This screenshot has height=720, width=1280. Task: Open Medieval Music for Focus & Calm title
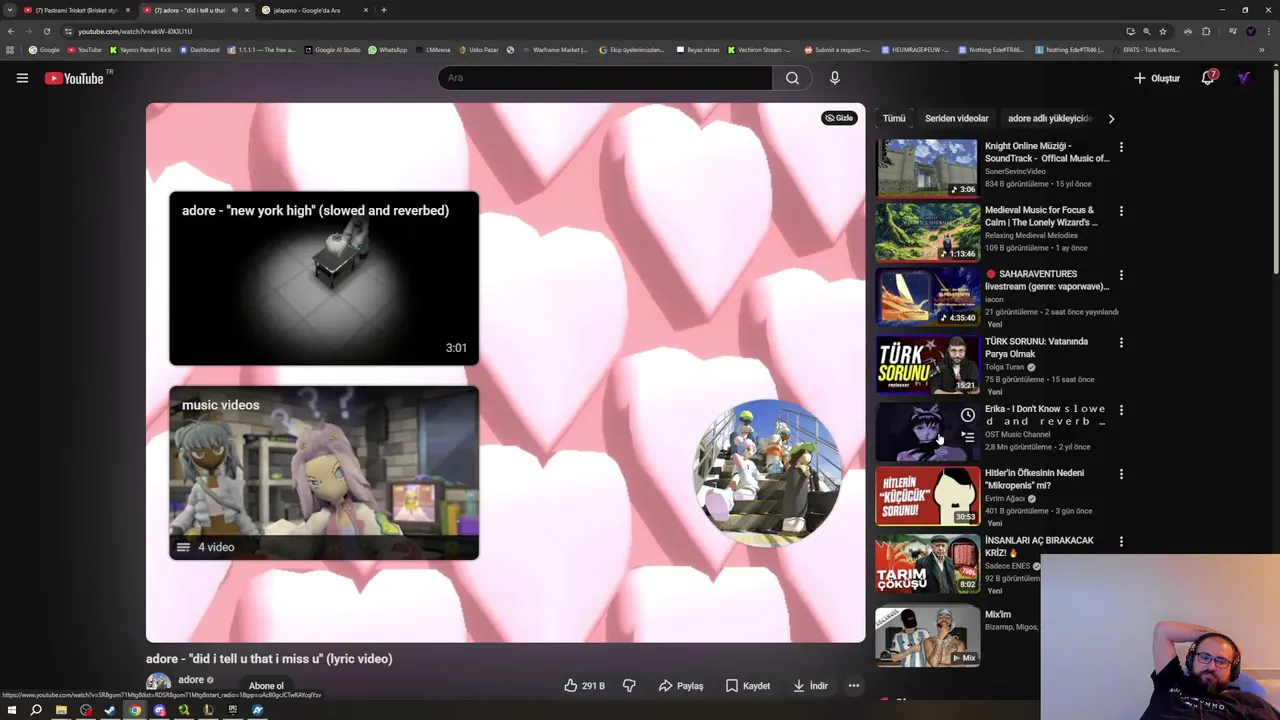pyautogui.click(x=1041, y=216)
